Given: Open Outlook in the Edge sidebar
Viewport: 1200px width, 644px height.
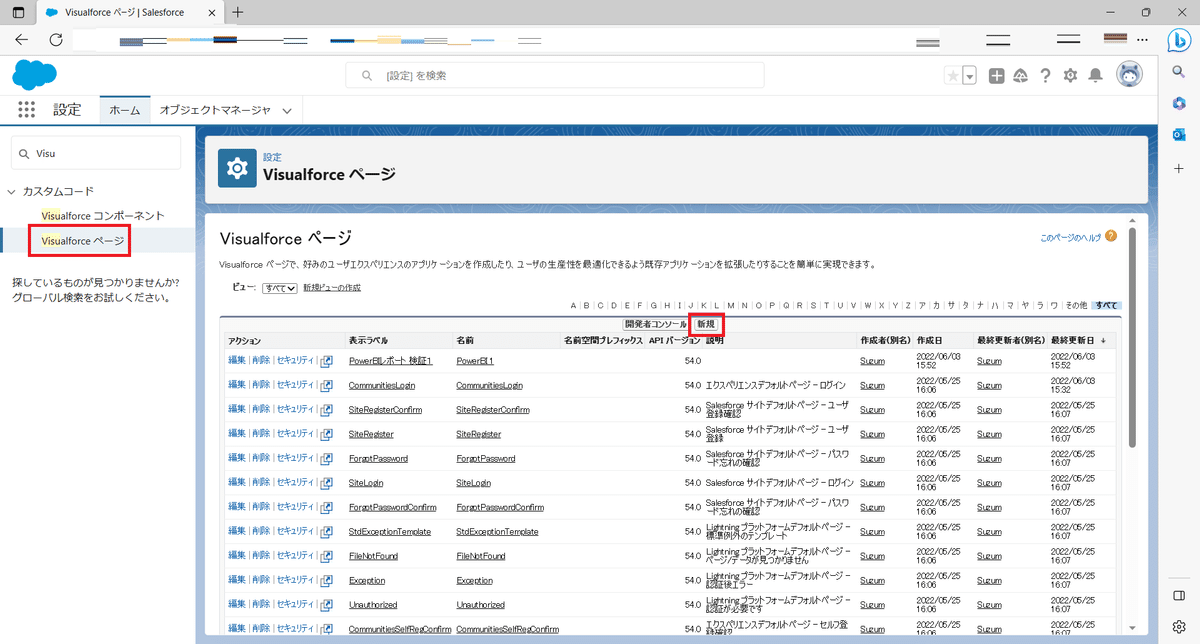Looking at the screenshot, I should point(1179,135).
